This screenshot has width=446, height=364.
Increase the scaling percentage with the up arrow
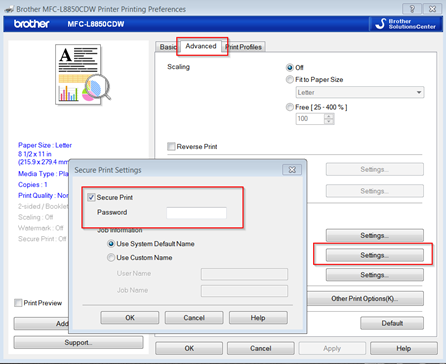point(329,116)
